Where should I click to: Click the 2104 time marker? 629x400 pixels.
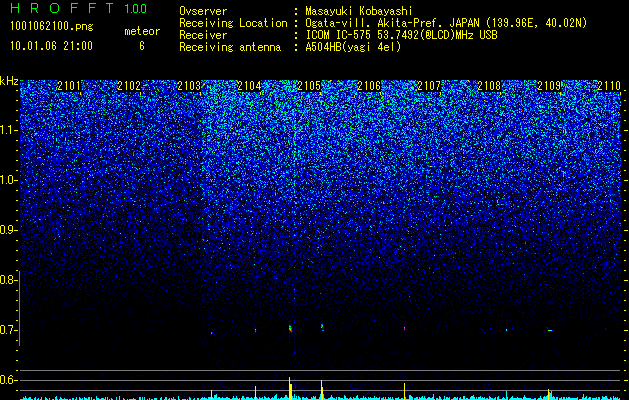[x=249, y=86]
